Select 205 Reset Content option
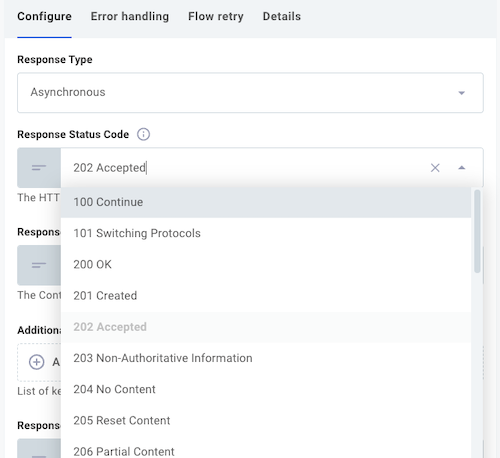Image resolution: width=500 pixels, height=458 pixels. pos(266,421)
